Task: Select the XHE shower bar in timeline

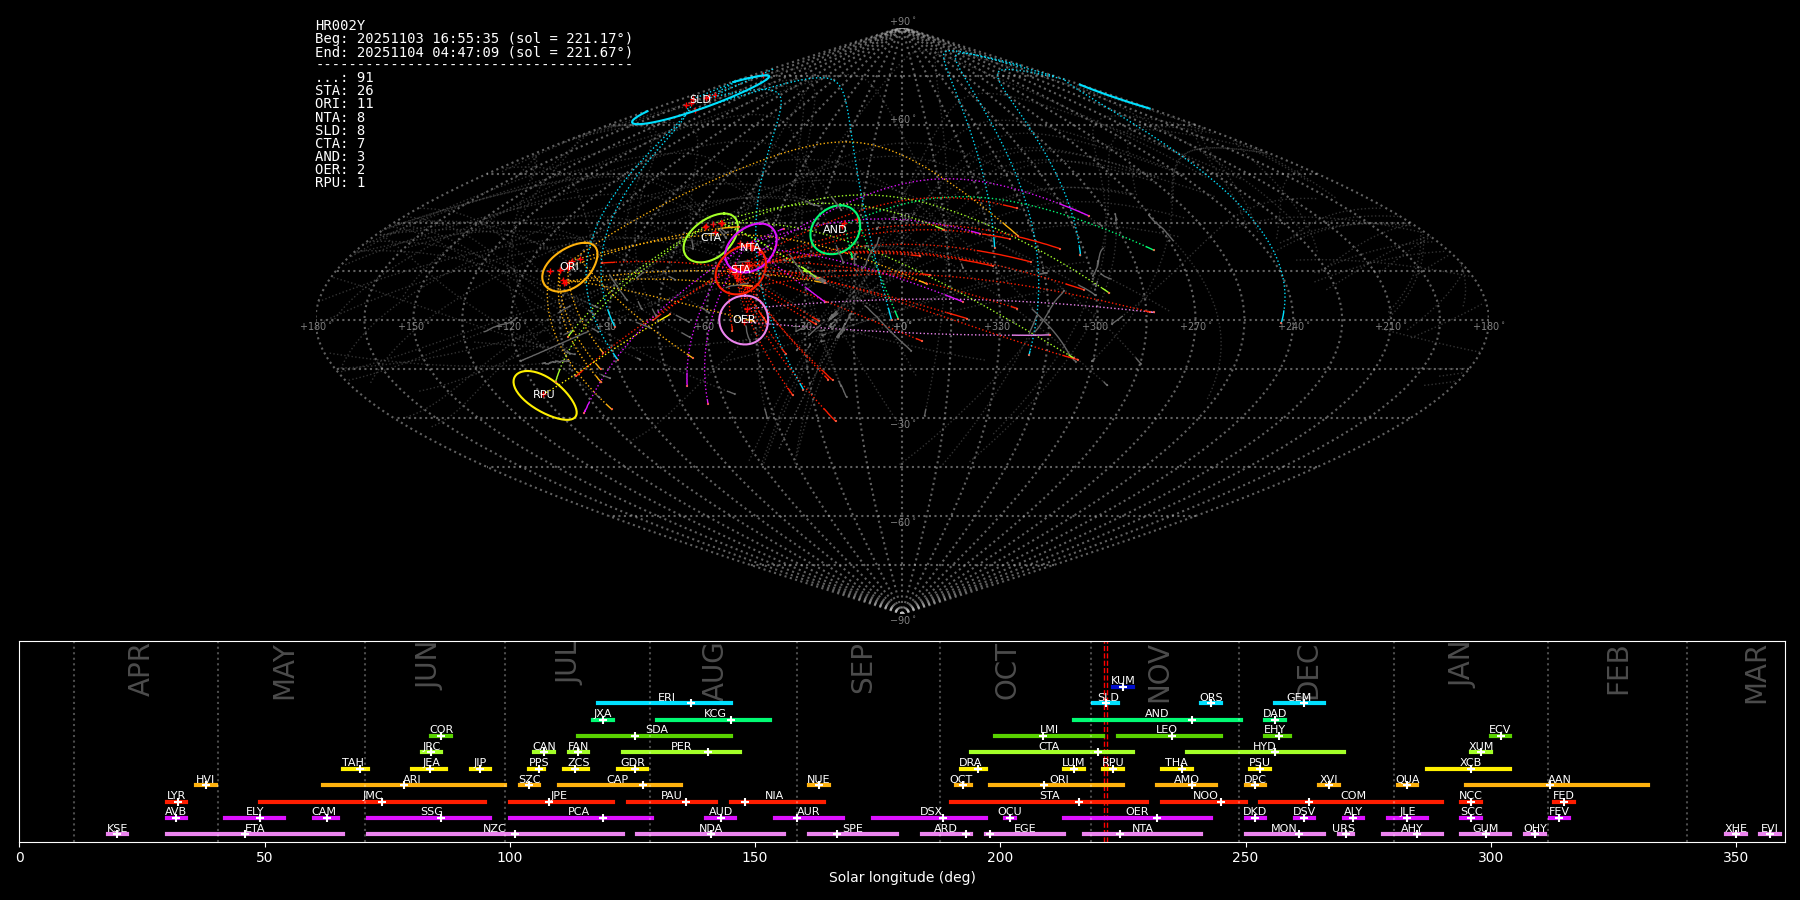Action: point(1735,834)
